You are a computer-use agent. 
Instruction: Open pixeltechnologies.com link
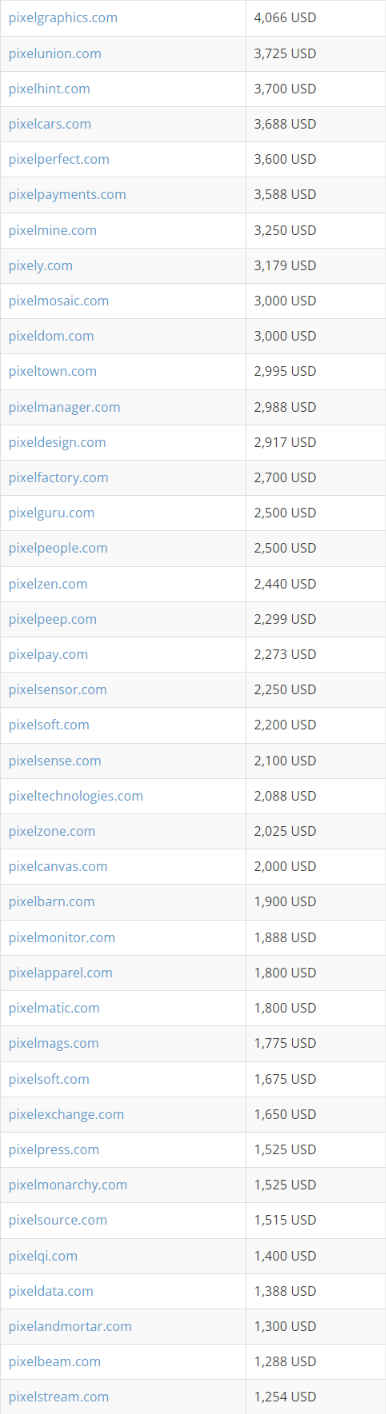tap(76, 796)
